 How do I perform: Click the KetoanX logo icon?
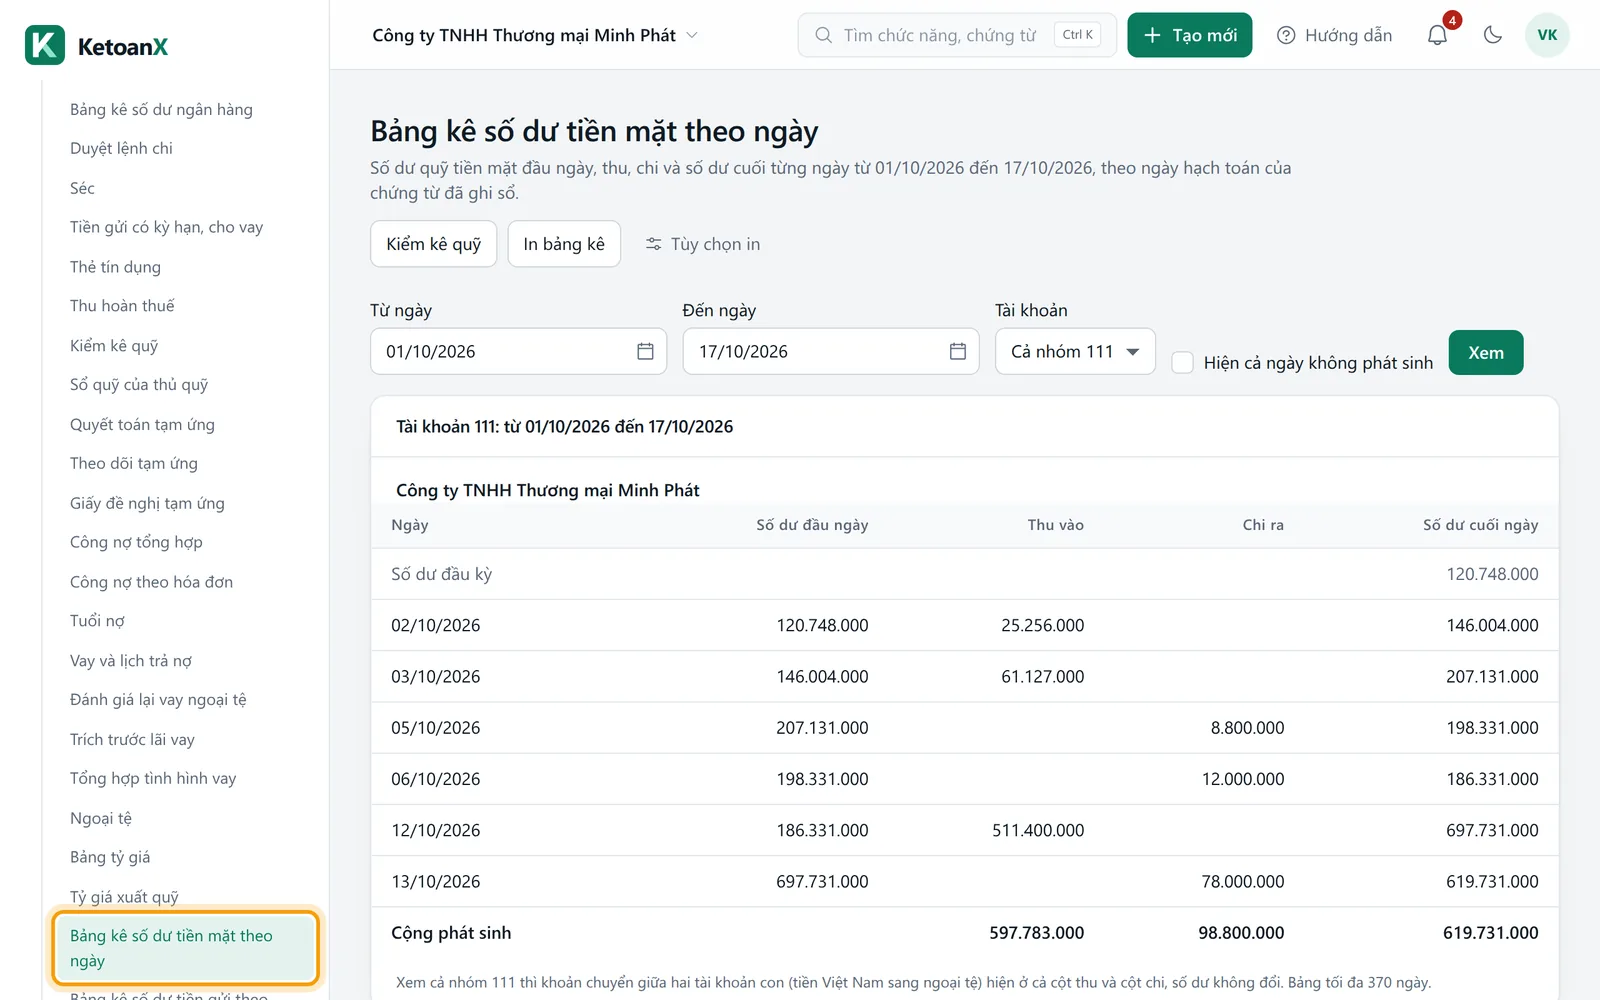click(45, 45)
